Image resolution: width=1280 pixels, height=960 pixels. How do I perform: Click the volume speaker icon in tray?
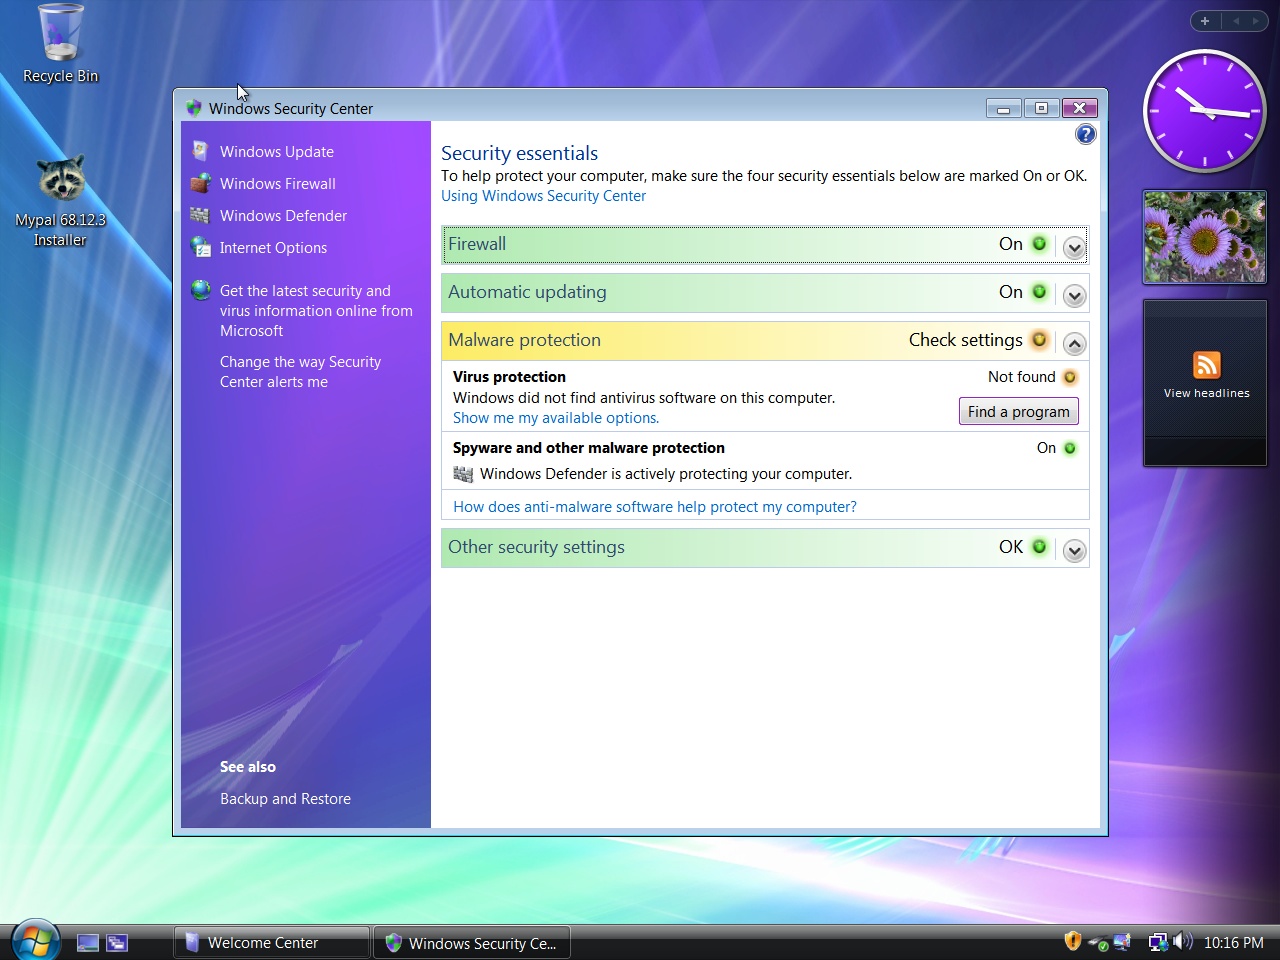tap(1183, 941)
